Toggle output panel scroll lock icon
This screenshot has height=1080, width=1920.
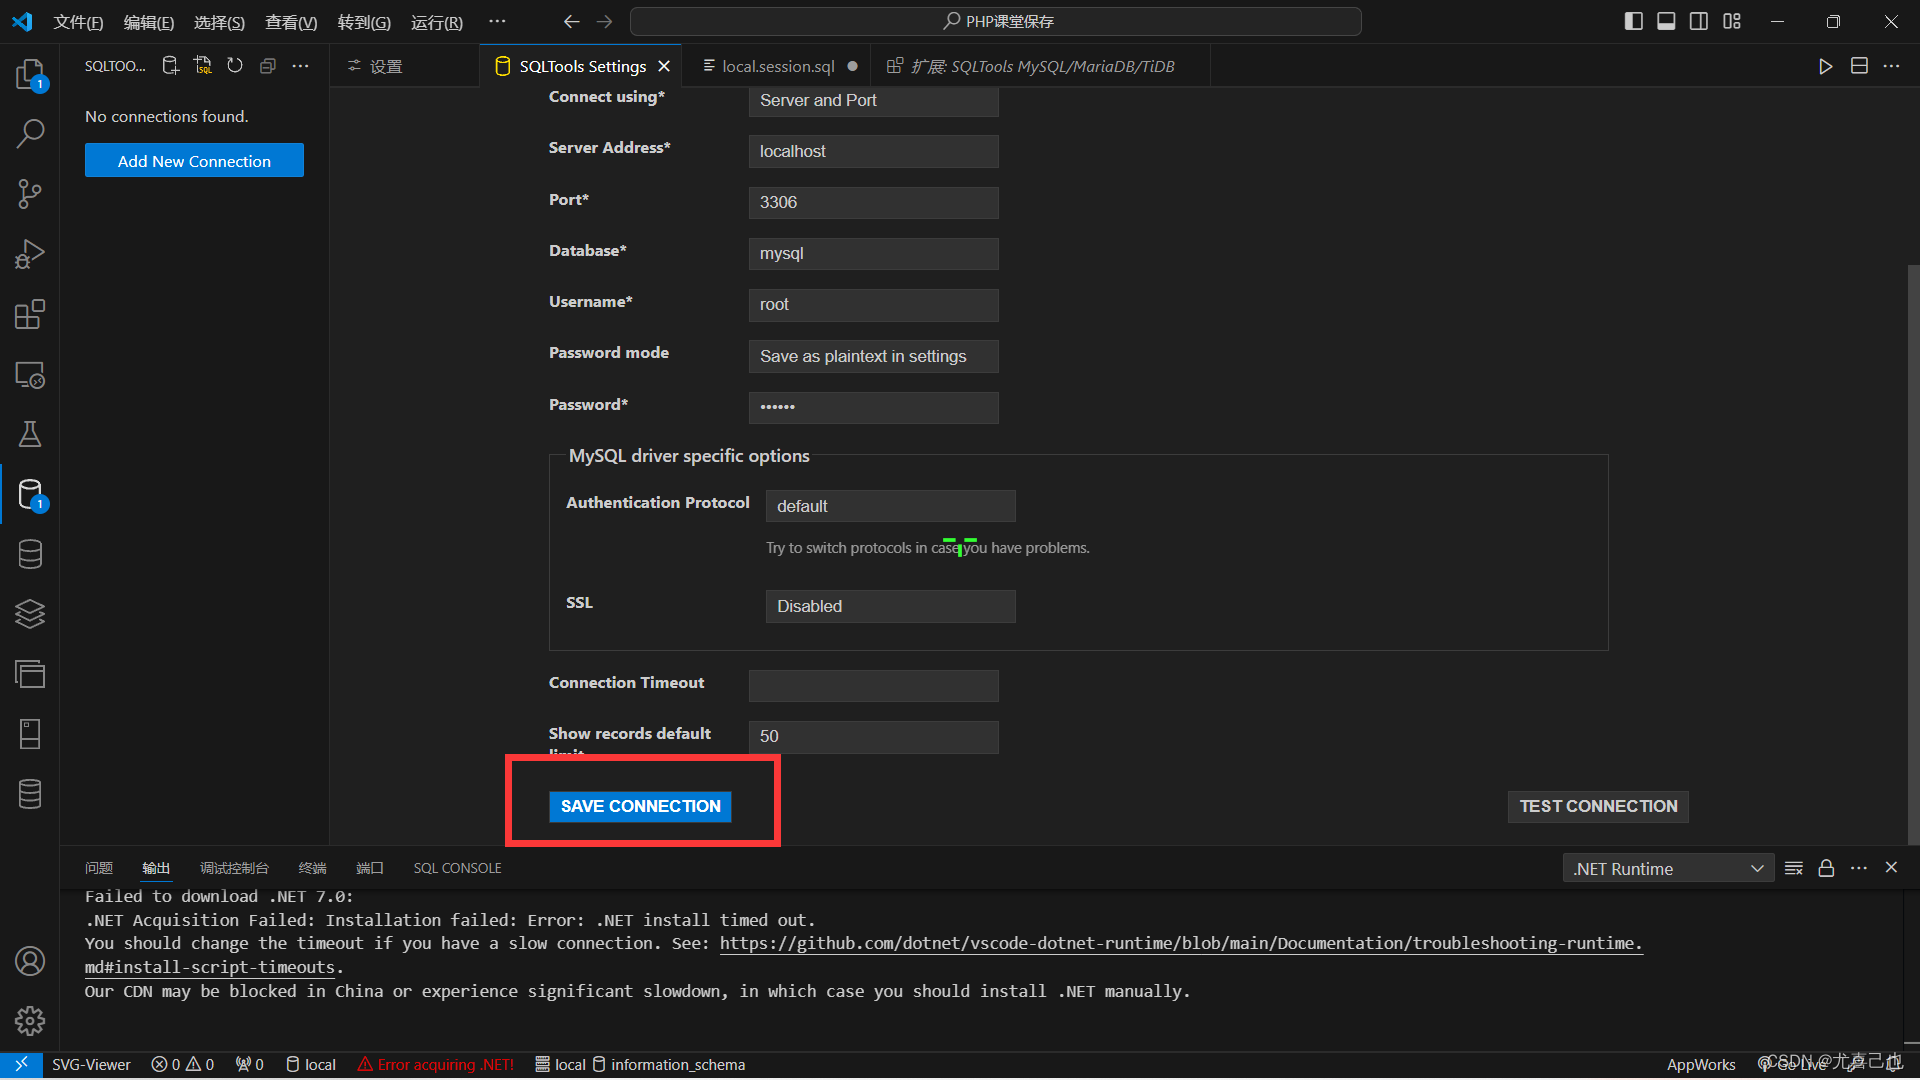1826,868
